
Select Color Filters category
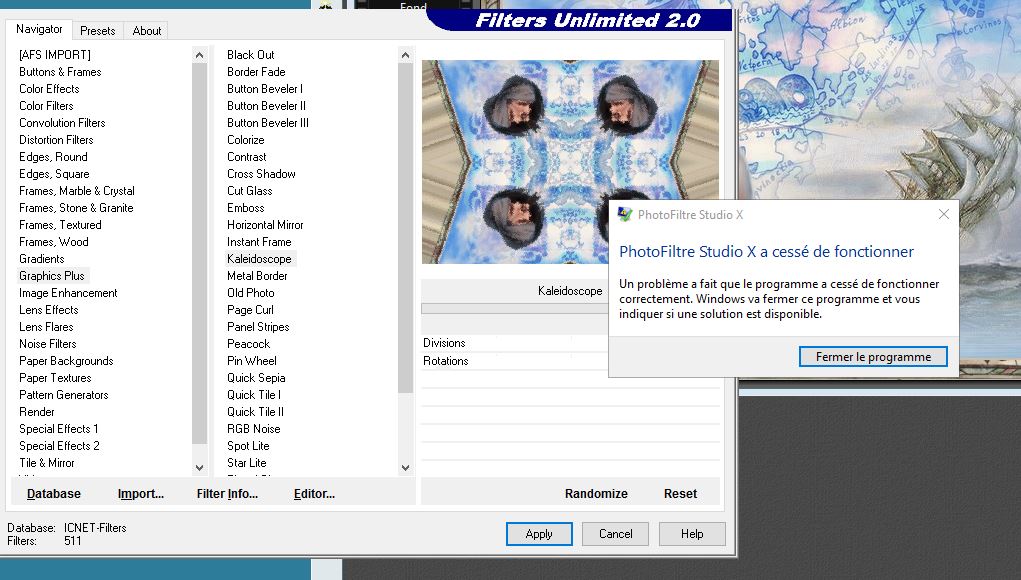46,105
